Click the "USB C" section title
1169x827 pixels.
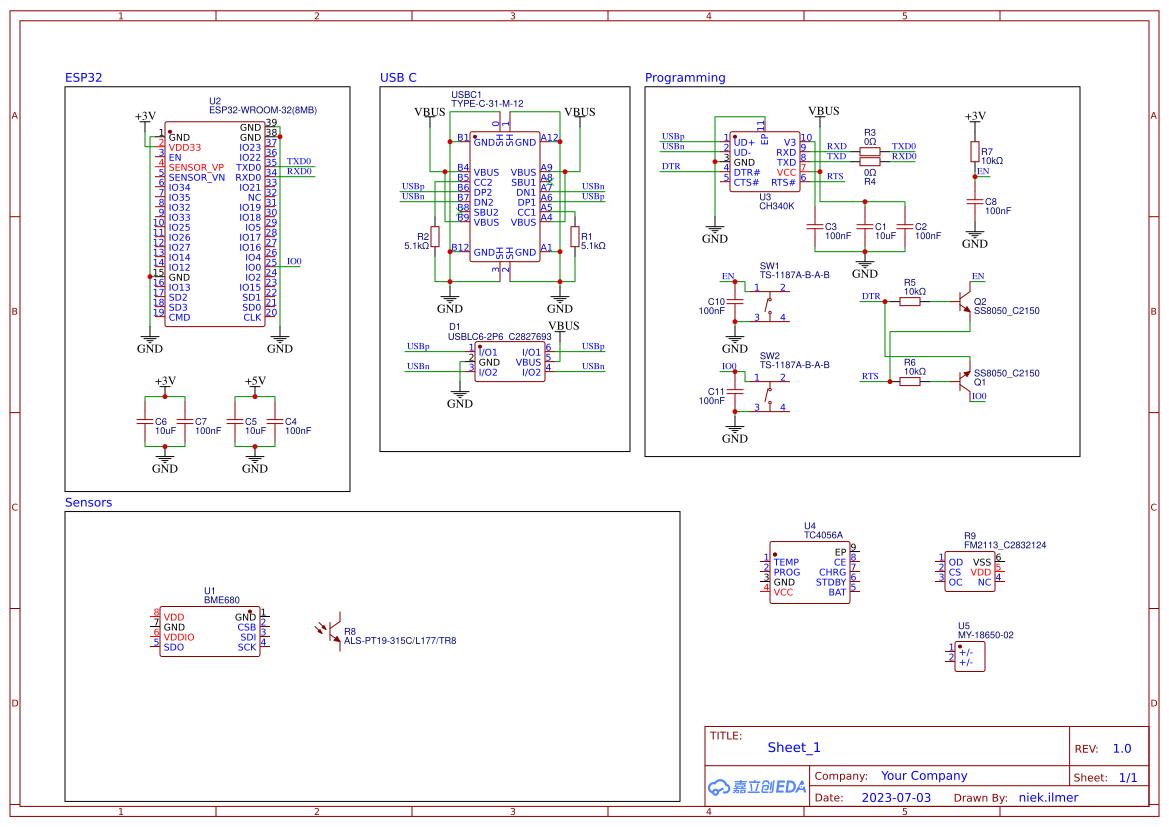tap(398, 78)
